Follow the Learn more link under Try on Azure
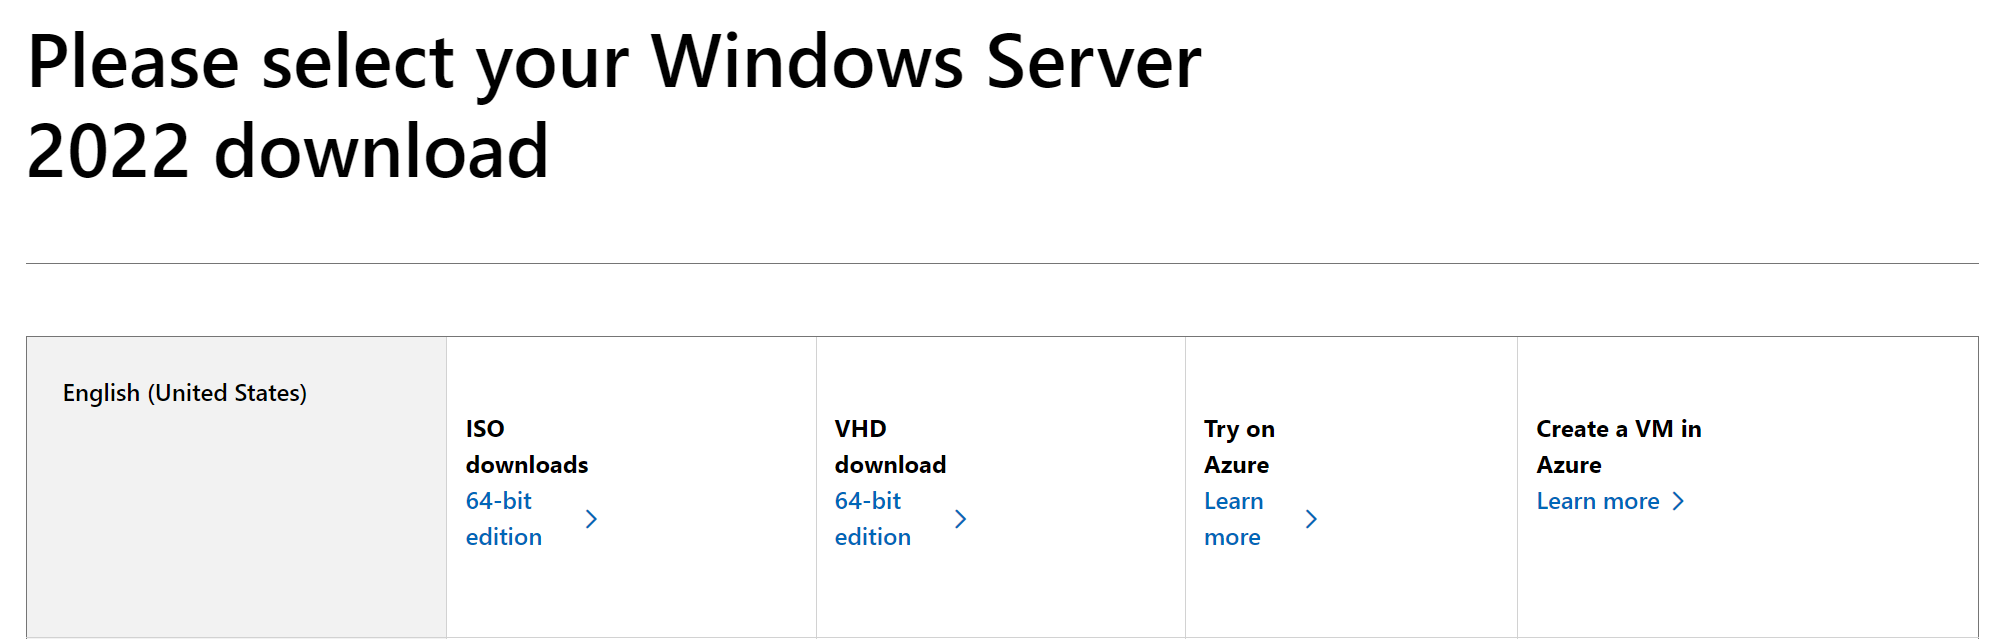 pyautogui.click(x=1233, y=518)
